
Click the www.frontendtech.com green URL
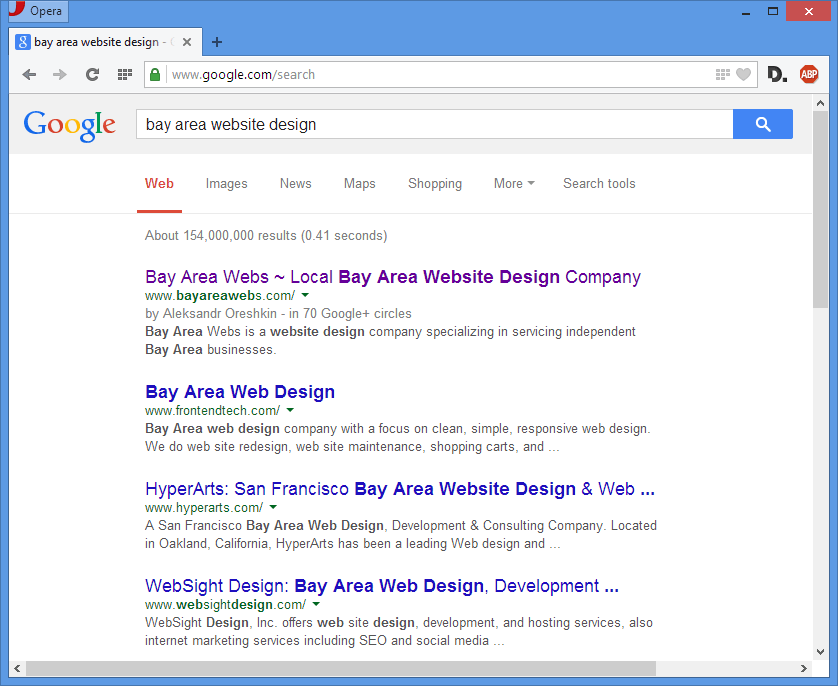(212, 411)
